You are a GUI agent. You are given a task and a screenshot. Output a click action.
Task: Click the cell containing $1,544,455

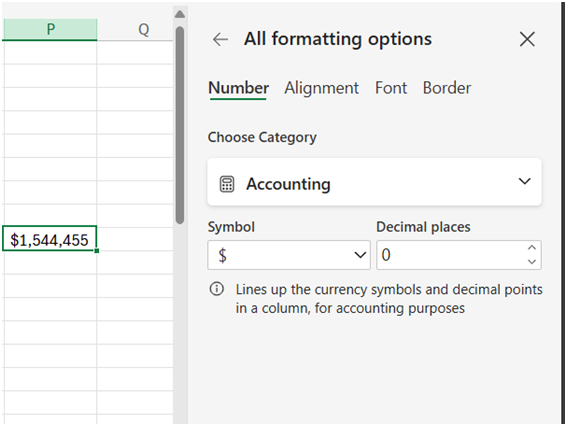coord(50,238)
